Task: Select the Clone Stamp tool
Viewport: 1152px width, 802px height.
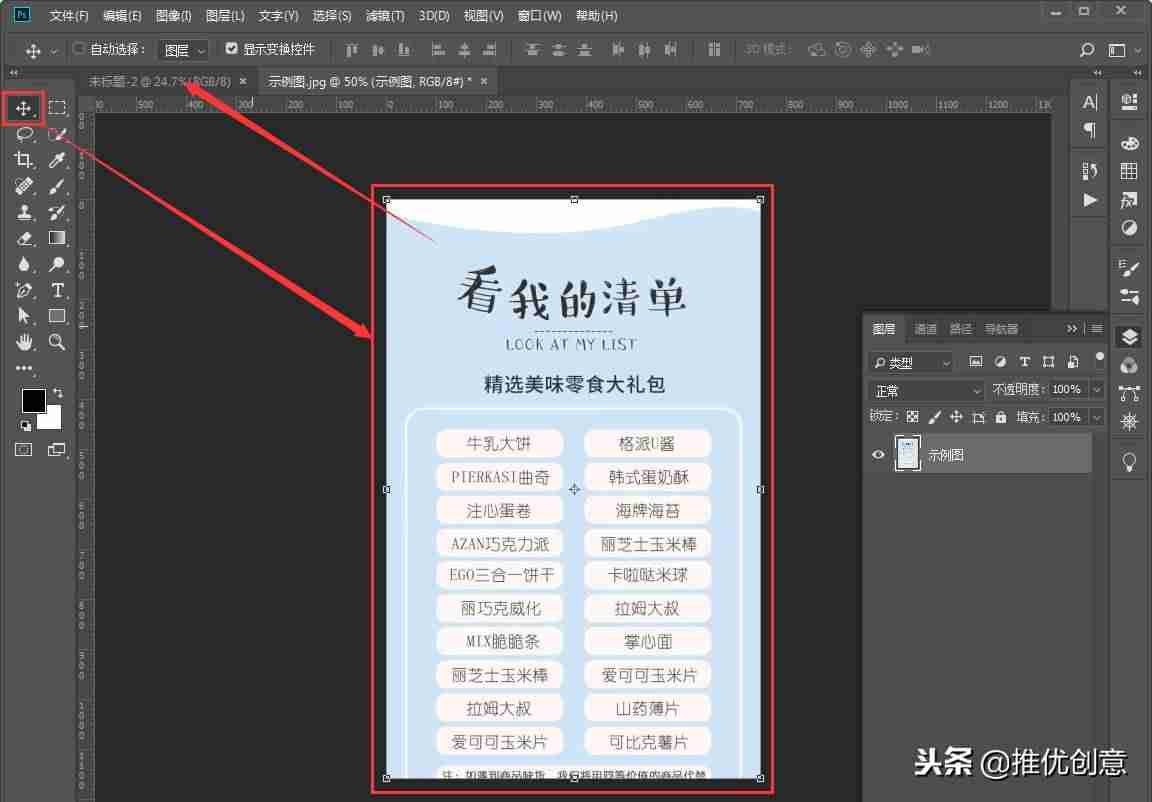Action: [x=24, y=212]
